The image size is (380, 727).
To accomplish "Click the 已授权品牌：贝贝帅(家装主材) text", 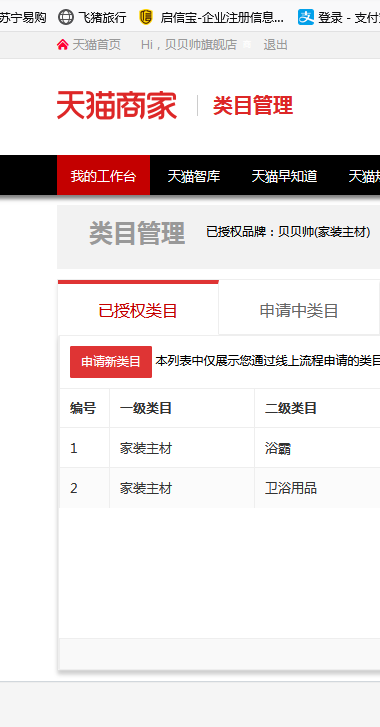I will pos(288,232).
